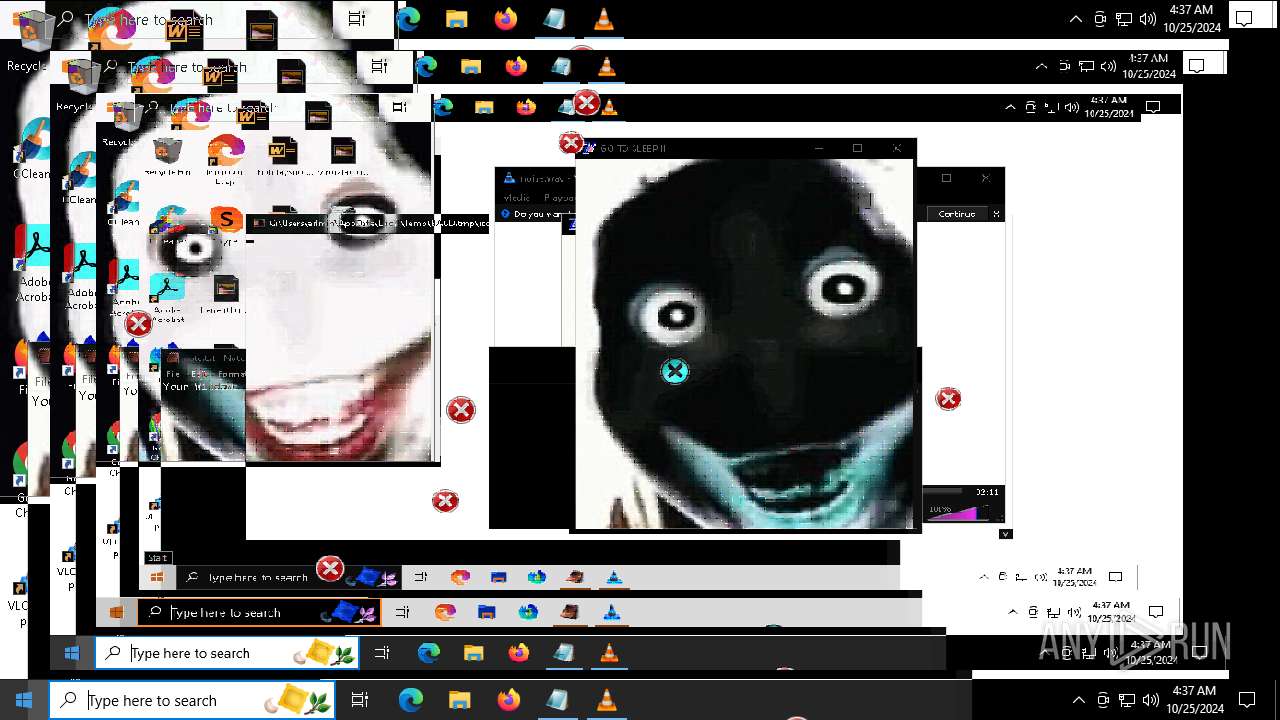Dismiss the VLC prompt bar with its X
1280x720 pixels.
tap(996, 214)
